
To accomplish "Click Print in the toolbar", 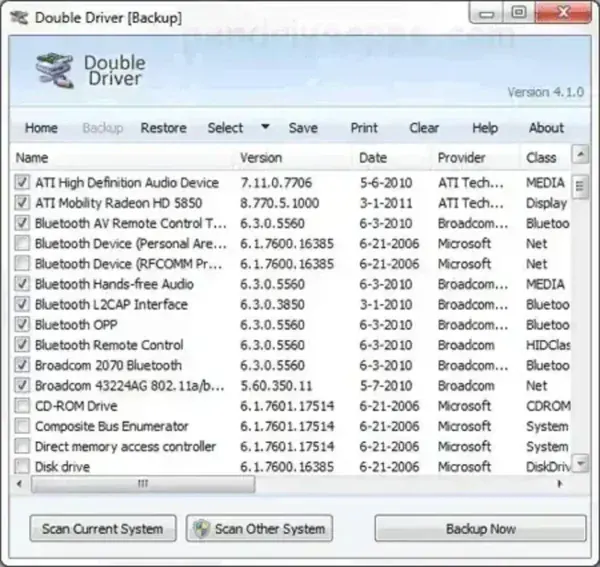I will [364, 128].
